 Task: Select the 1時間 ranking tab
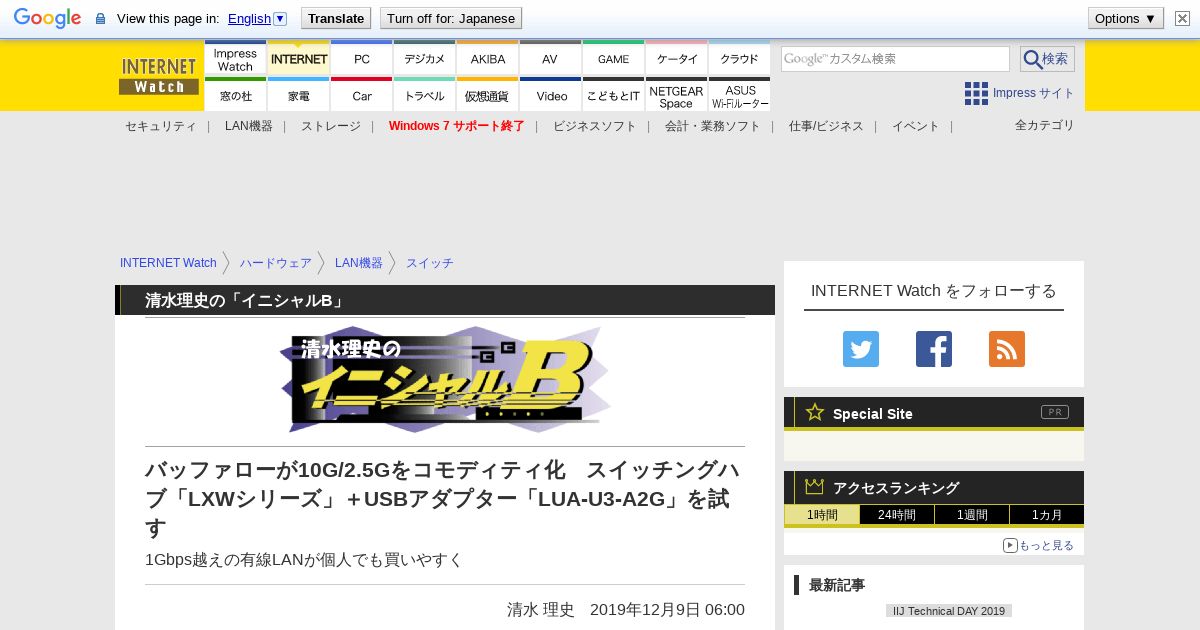822,515
